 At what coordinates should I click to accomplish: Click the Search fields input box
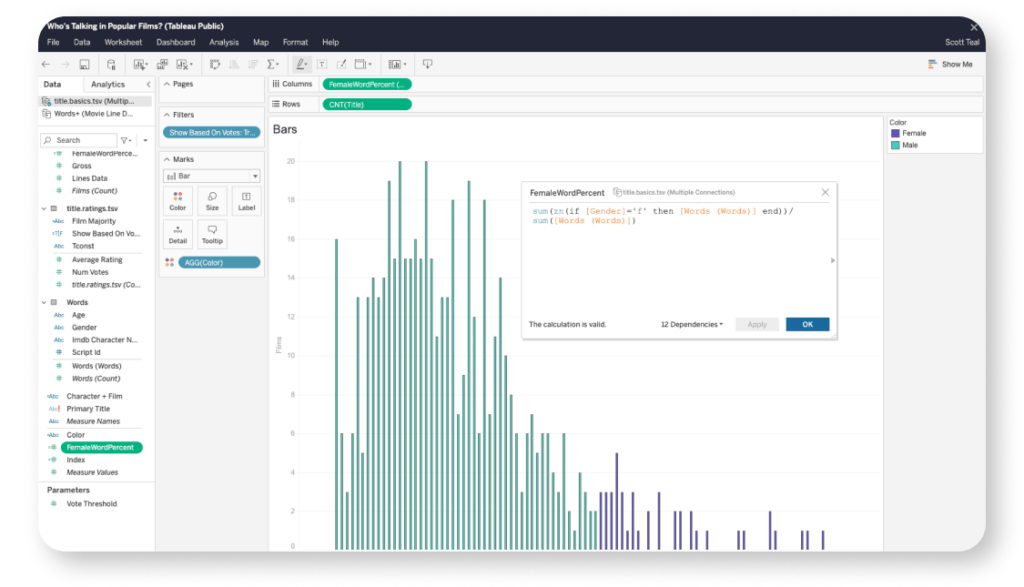click(x=78, y=140)
